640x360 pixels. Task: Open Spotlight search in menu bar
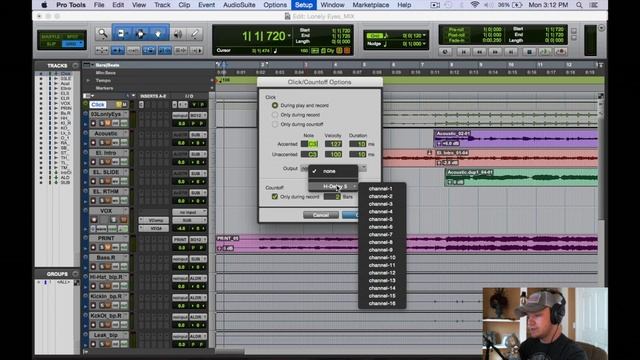(579, 5)
